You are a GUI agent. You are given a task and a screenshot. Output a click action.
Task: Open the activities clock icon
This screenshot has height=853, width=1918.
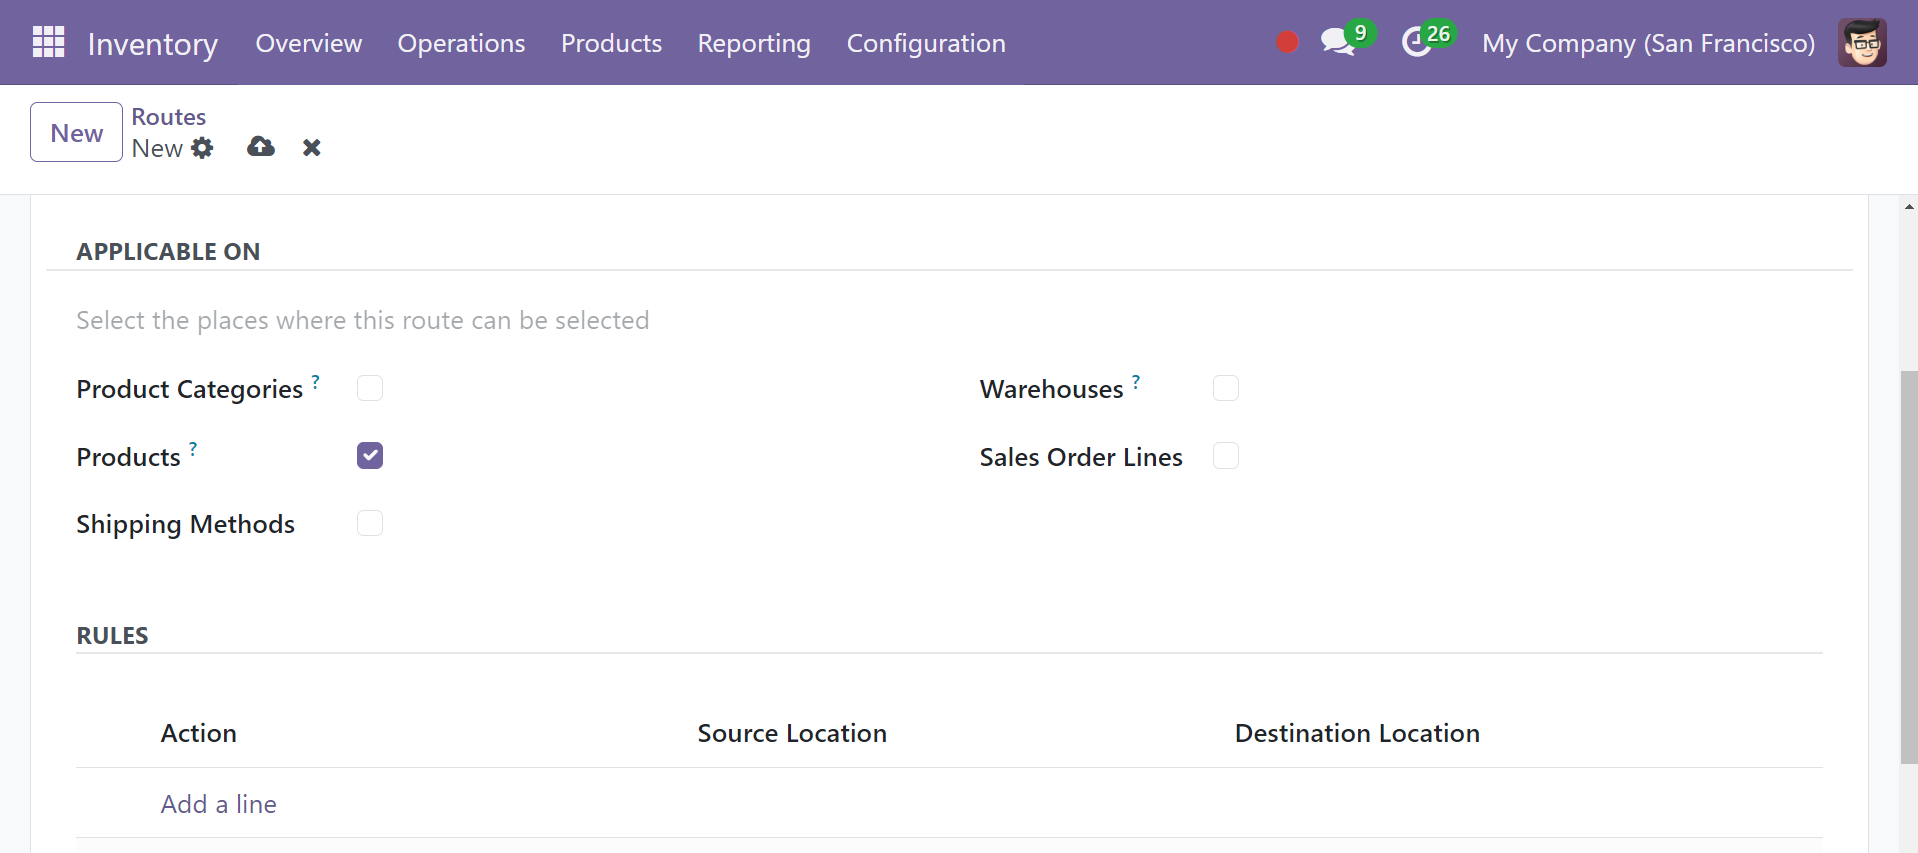[1416, 42]
